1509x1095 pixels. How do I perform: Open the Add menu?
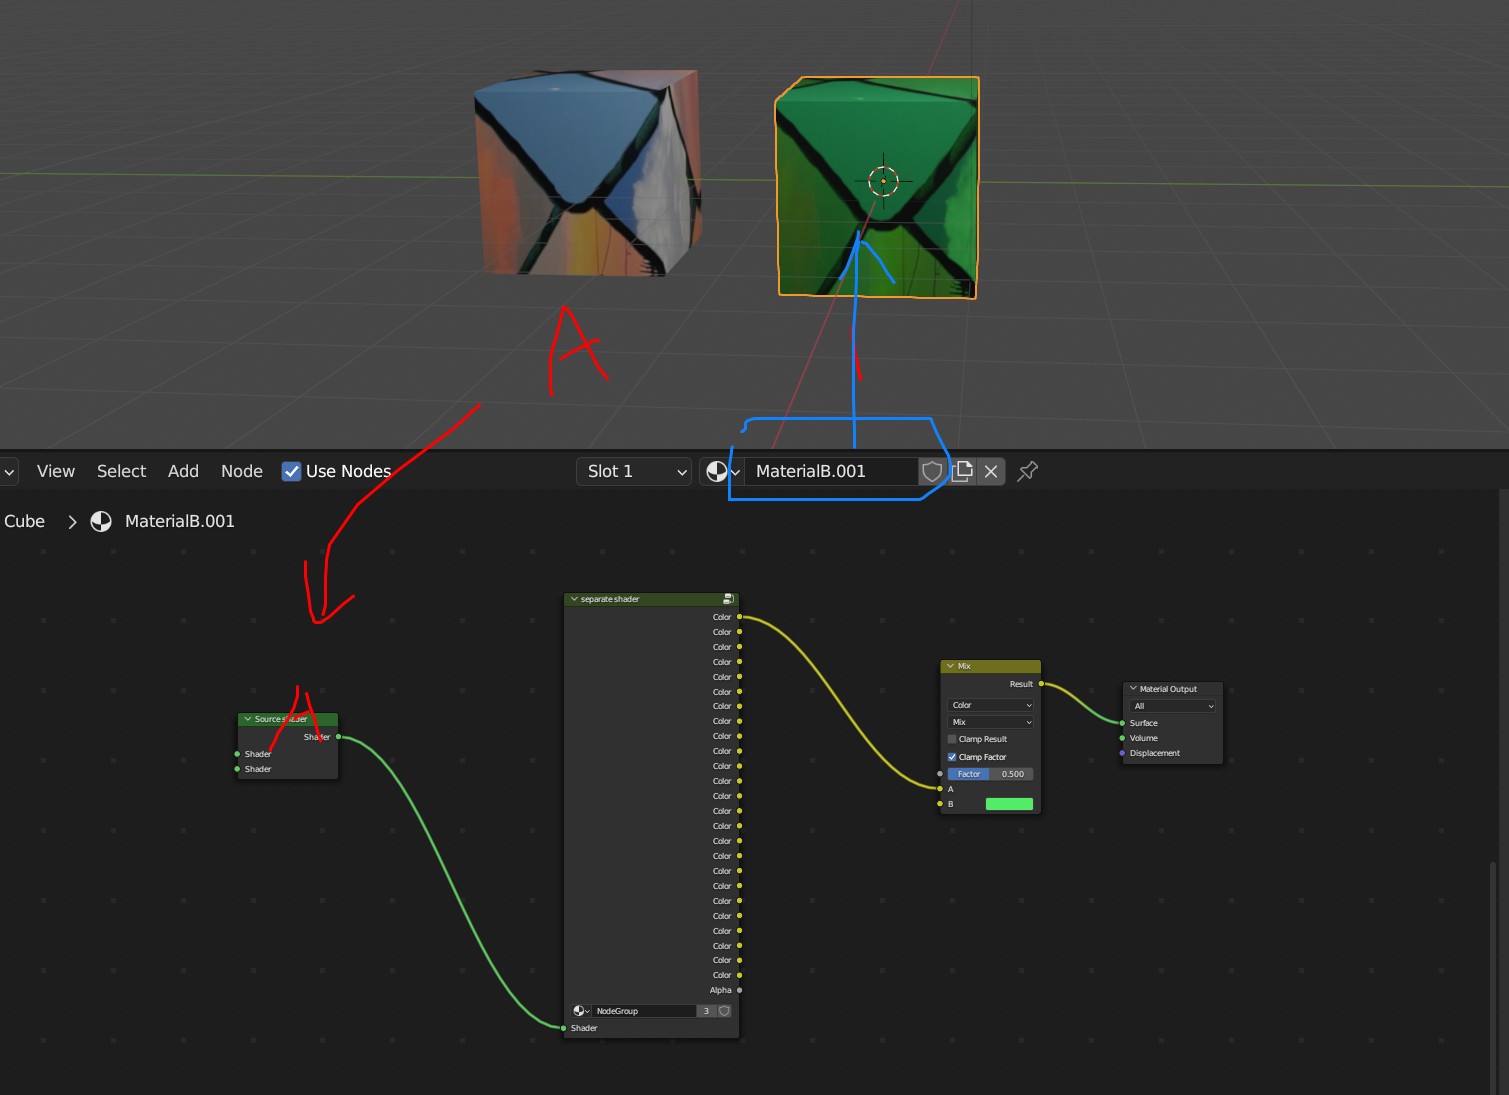[x=183, y=471]
